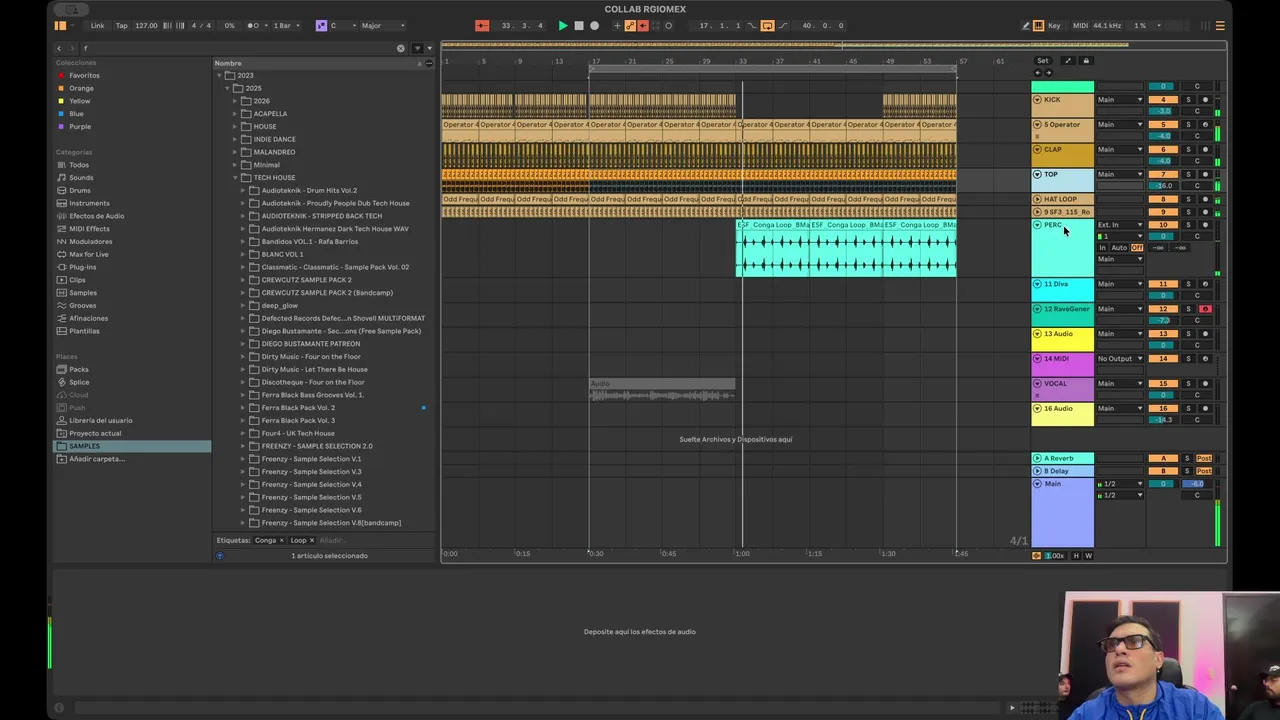Collapse the 2025 folder

click(227, 88)
